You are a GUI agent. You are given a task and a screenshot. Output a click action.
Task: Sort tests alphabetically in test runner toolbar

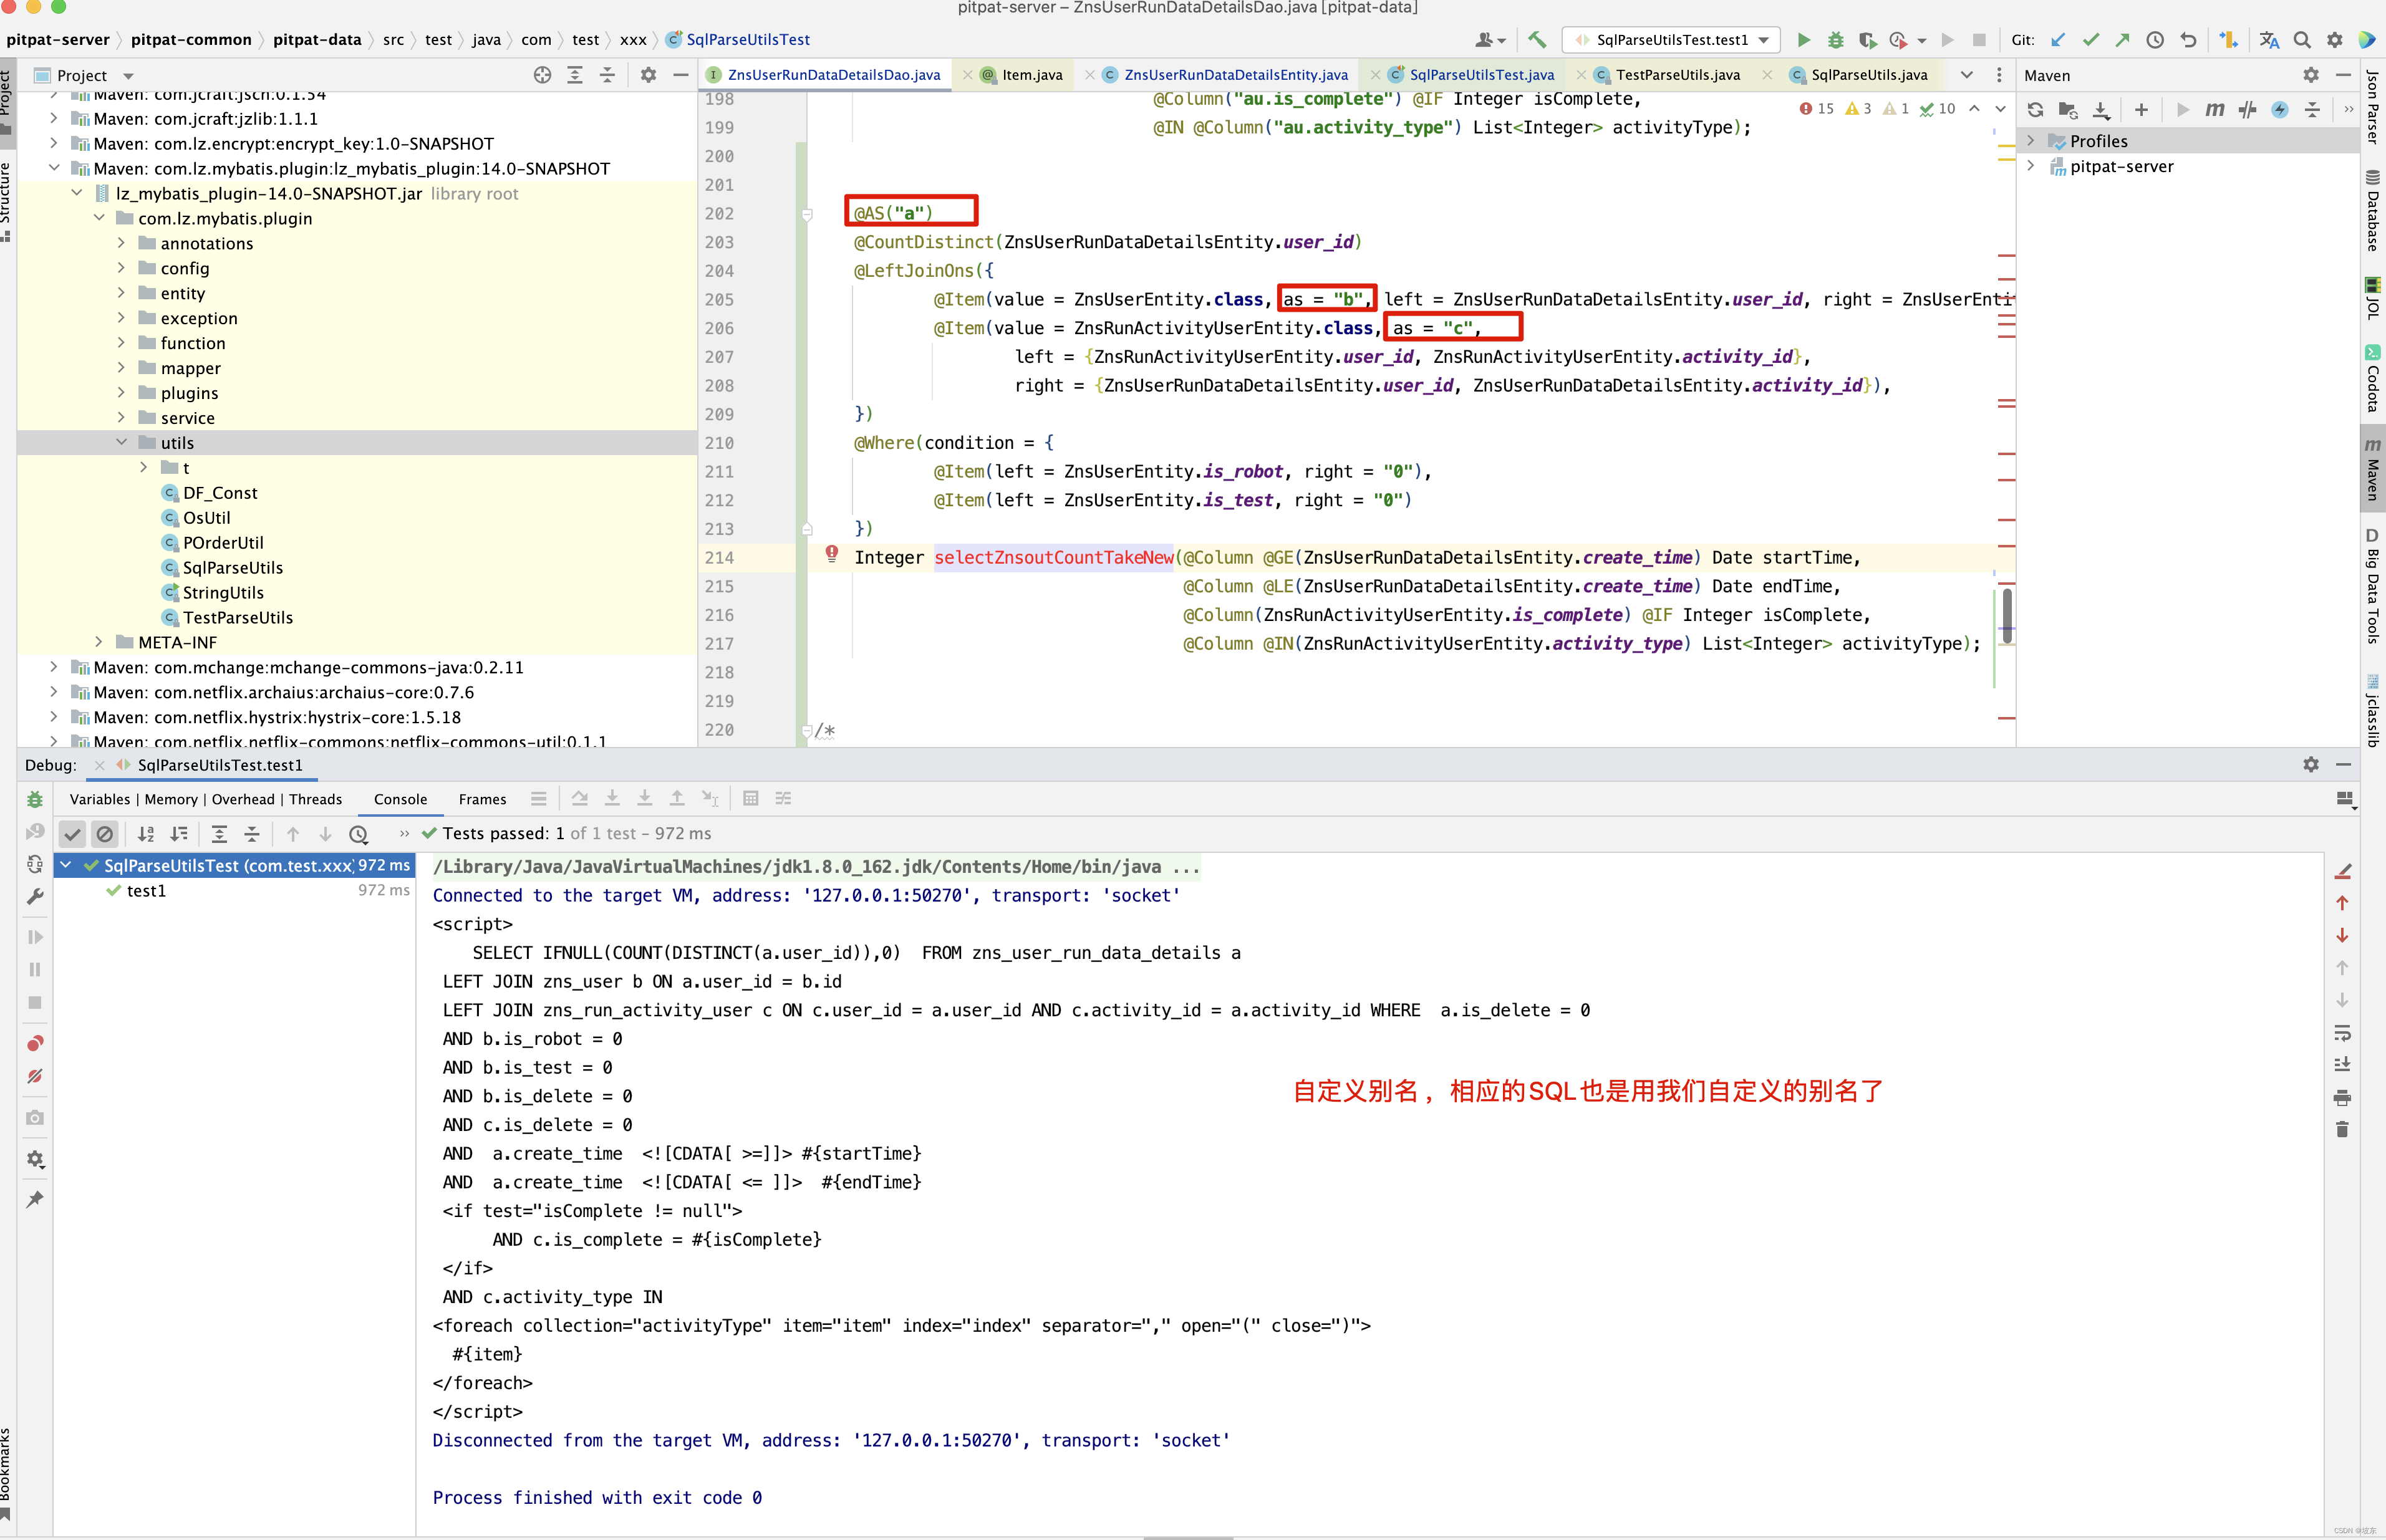[x=146, y=834]
